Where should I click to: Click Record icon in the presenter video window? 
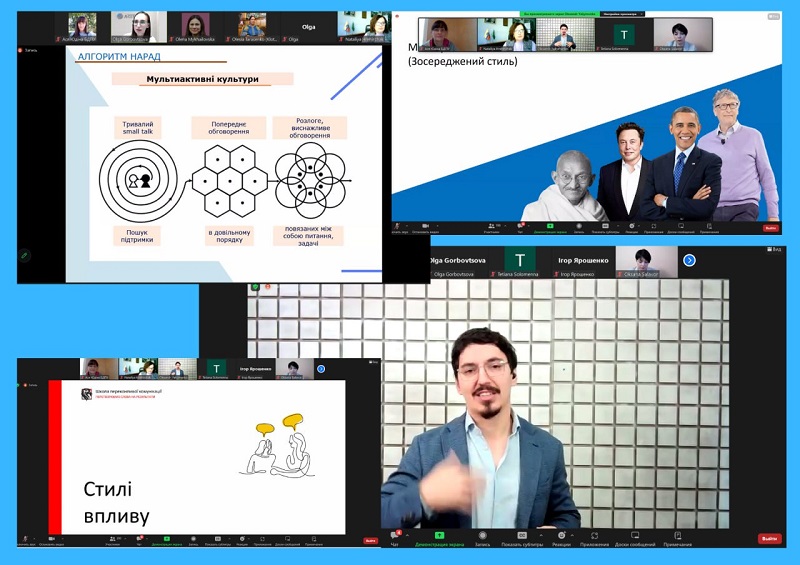[x=482, y=535]
